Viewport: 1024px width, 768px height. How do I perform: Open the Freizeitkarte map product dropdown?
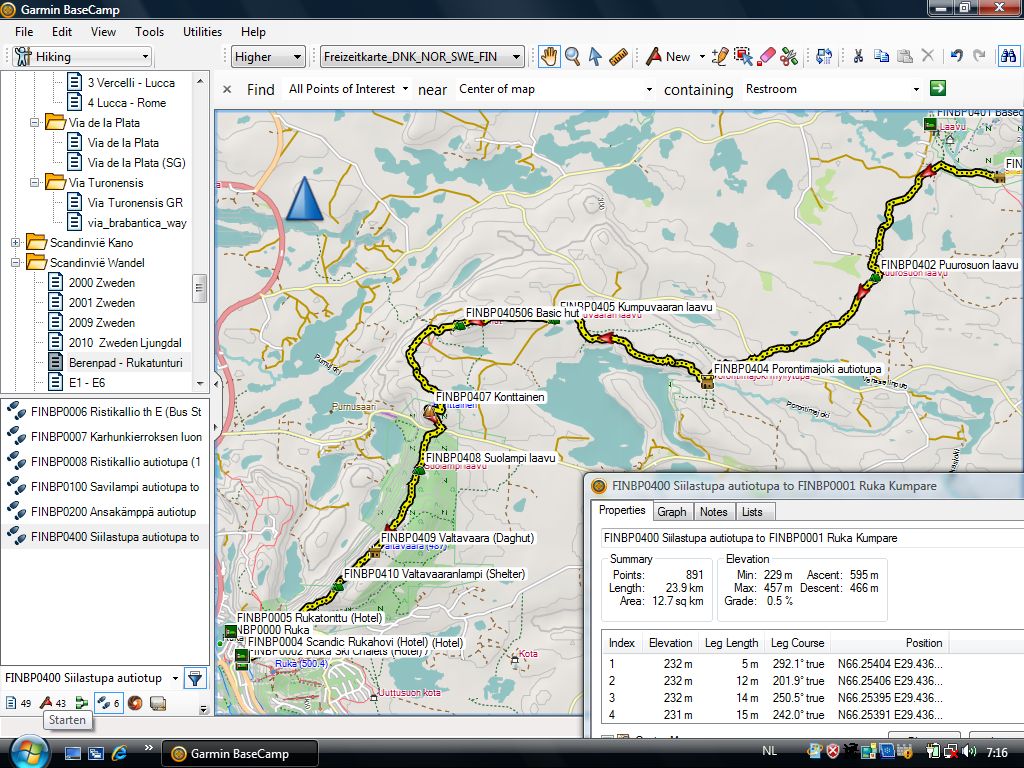click(x=422, y=57)
